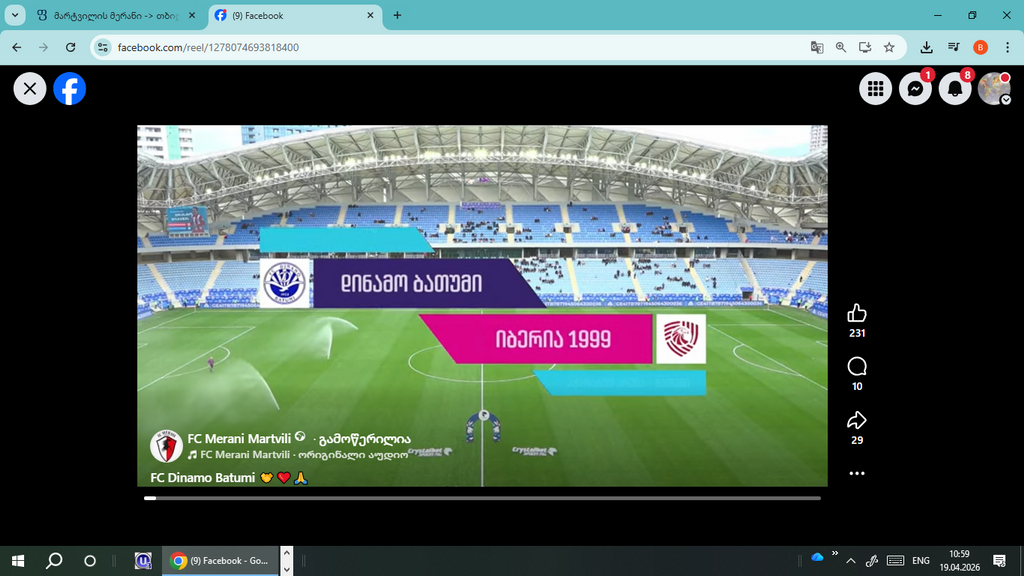The image size is (1024, 576).
Task: Go forward in the browser
Action: pyautogui.click(x=43, y=47)
